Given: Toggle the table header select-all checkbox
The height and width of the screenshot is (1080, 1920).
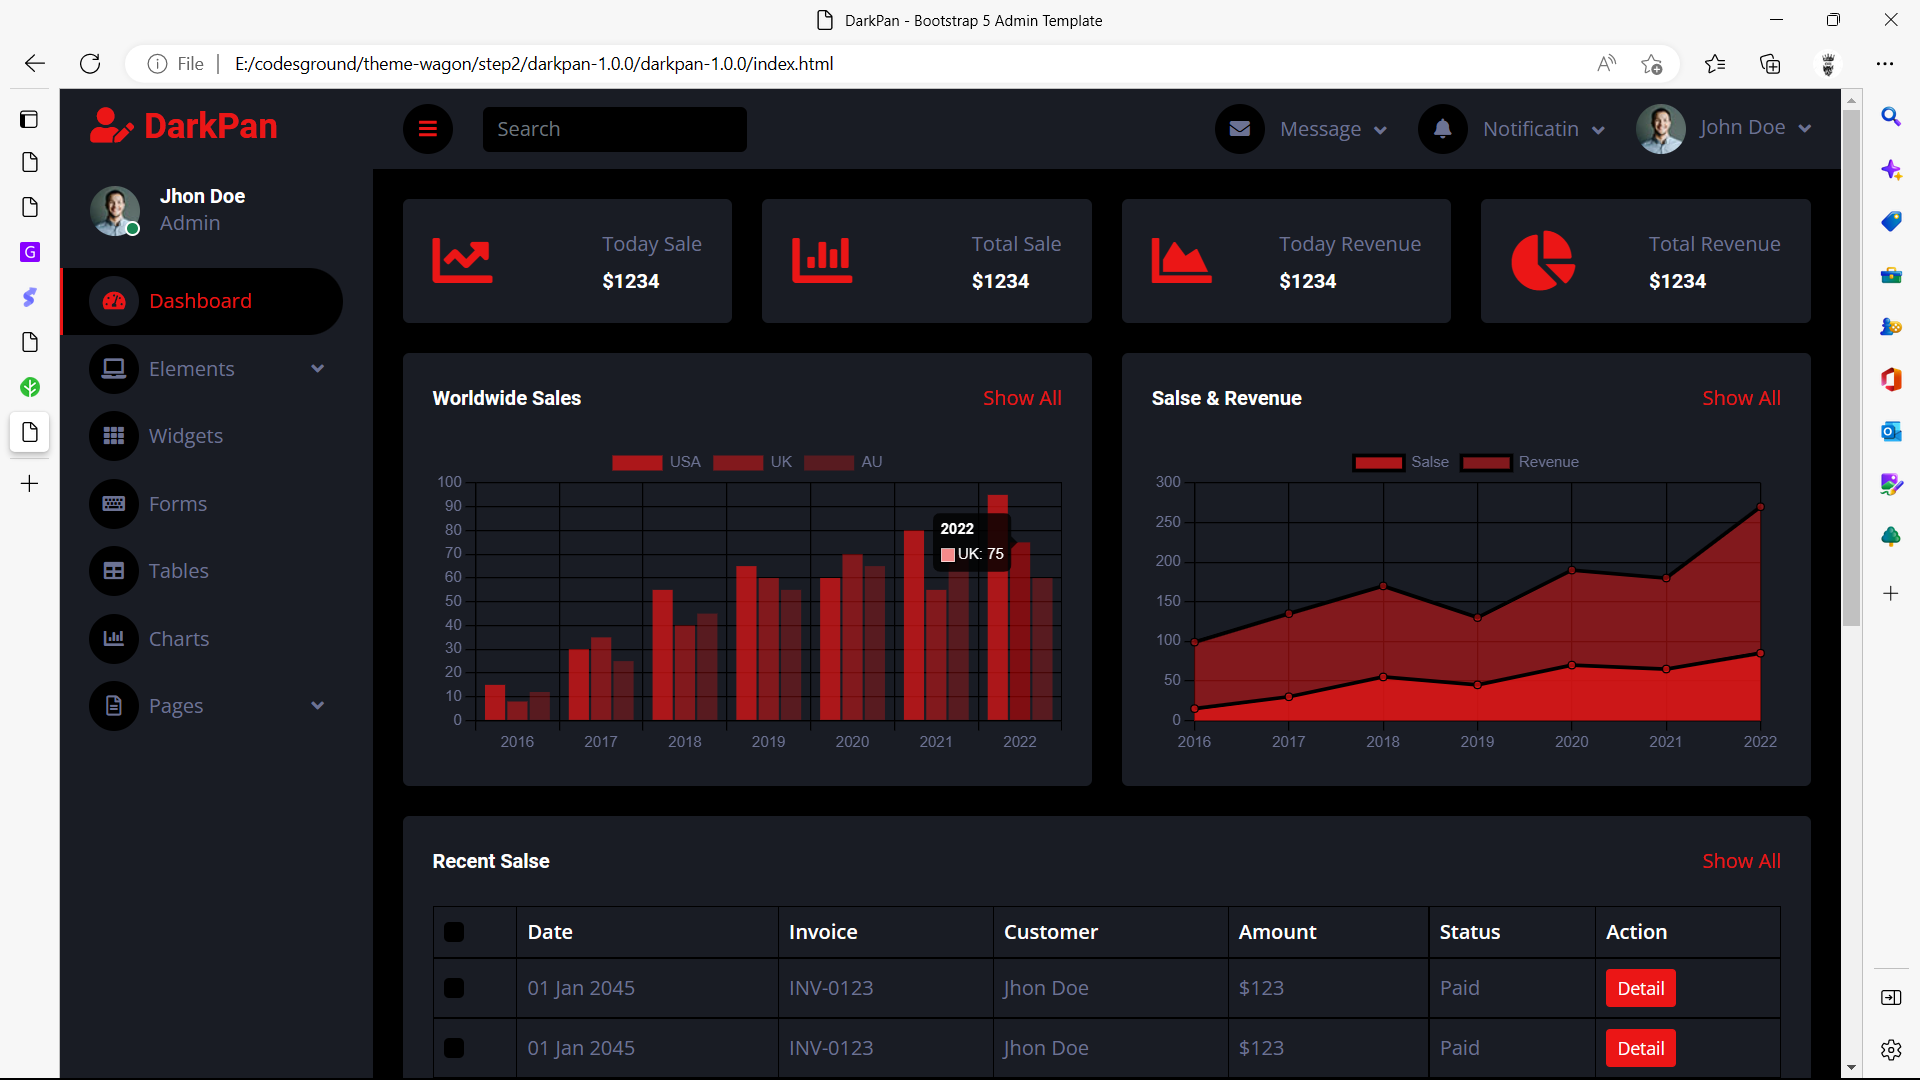Looking at the screenshot, I should point(454,932).
